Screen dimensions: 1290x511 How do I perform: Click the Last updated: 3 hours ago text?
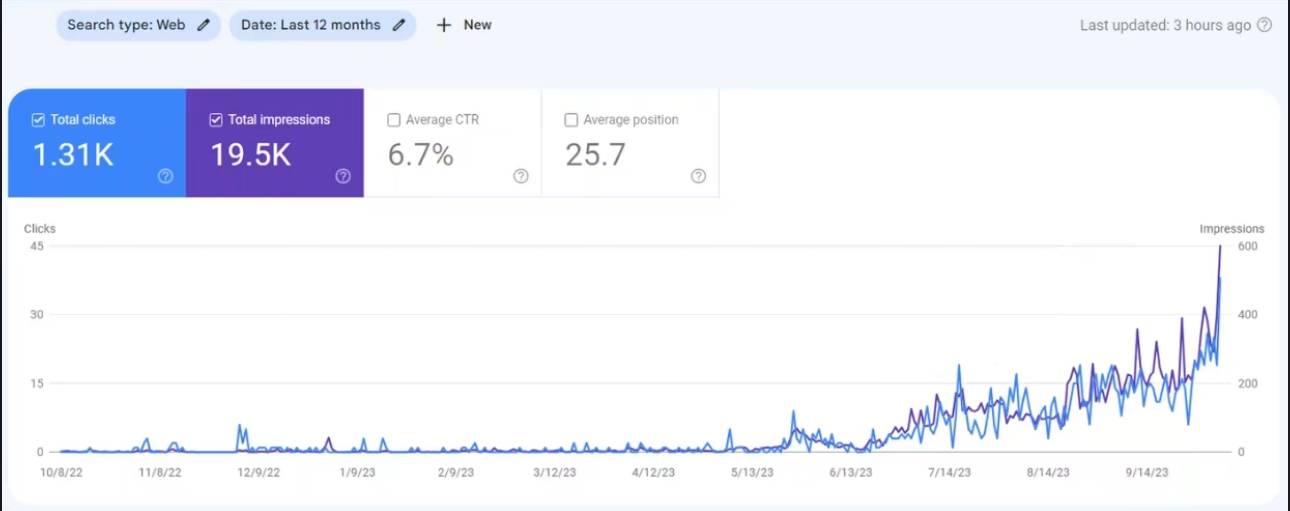tap(1165, 25)
